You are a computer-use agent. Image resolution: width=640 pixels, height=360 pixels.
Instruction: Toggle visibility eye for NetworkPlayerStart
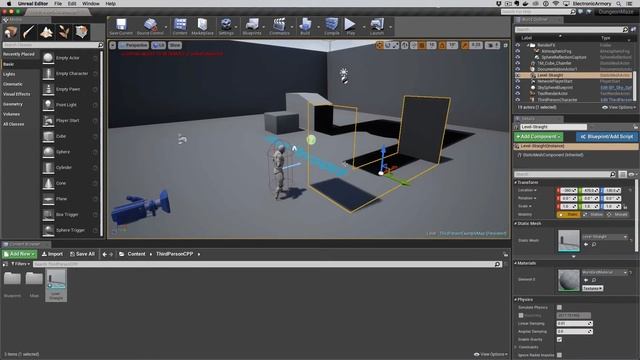point(518,82)
